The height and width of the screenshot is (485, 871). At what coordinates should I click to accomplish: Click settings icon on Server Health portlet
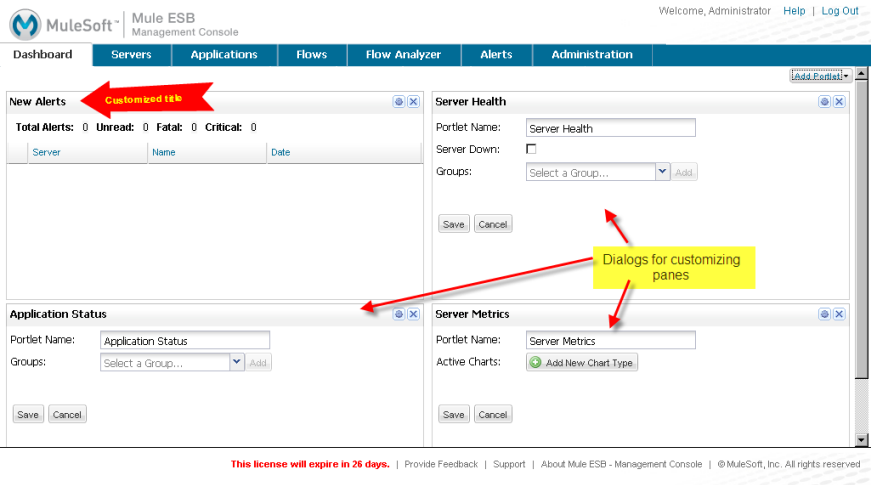point(824,101)
